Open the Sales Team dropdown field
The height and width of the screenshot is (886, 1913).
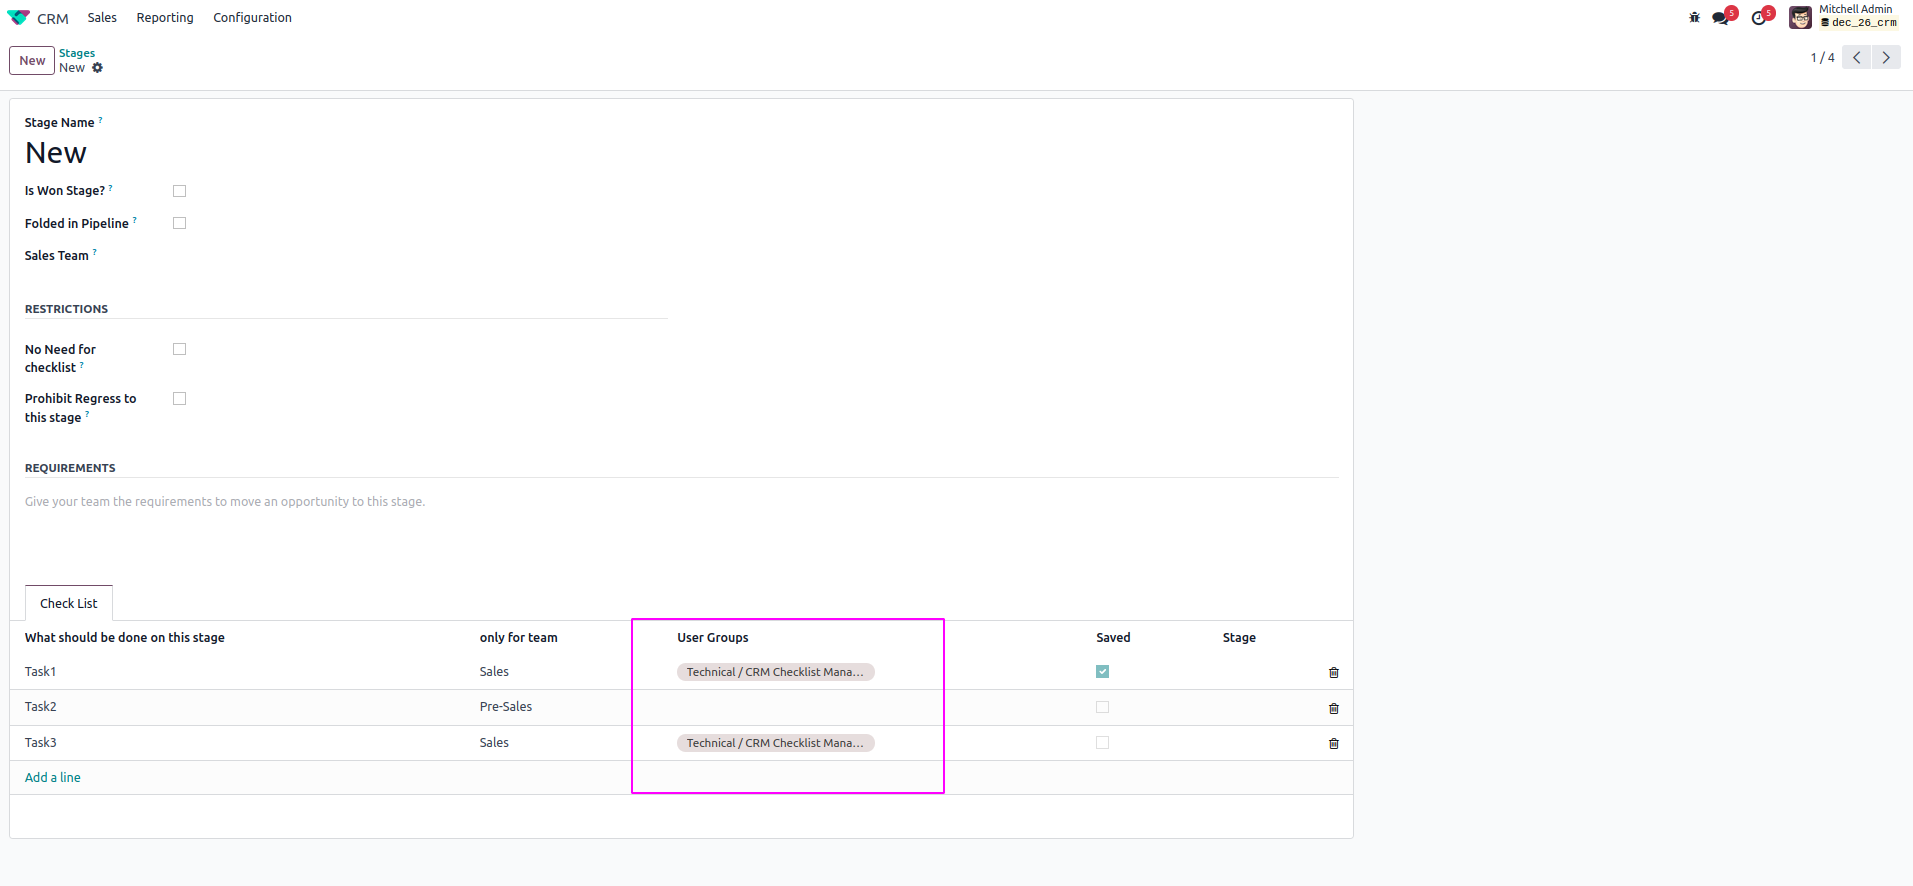point(420,256)
